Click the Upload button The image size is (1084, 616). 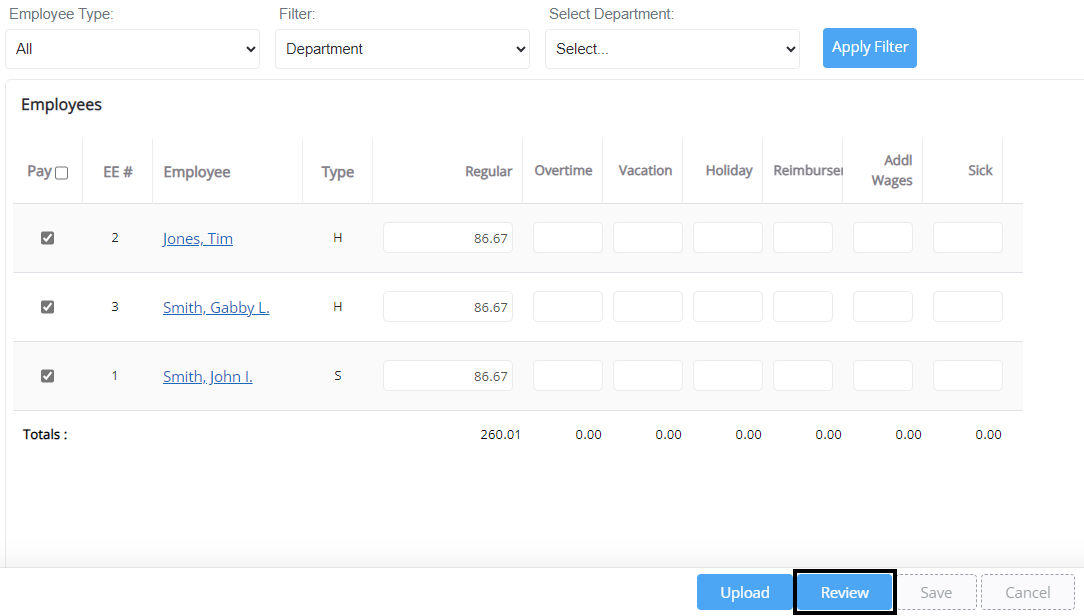coord(745,592)
